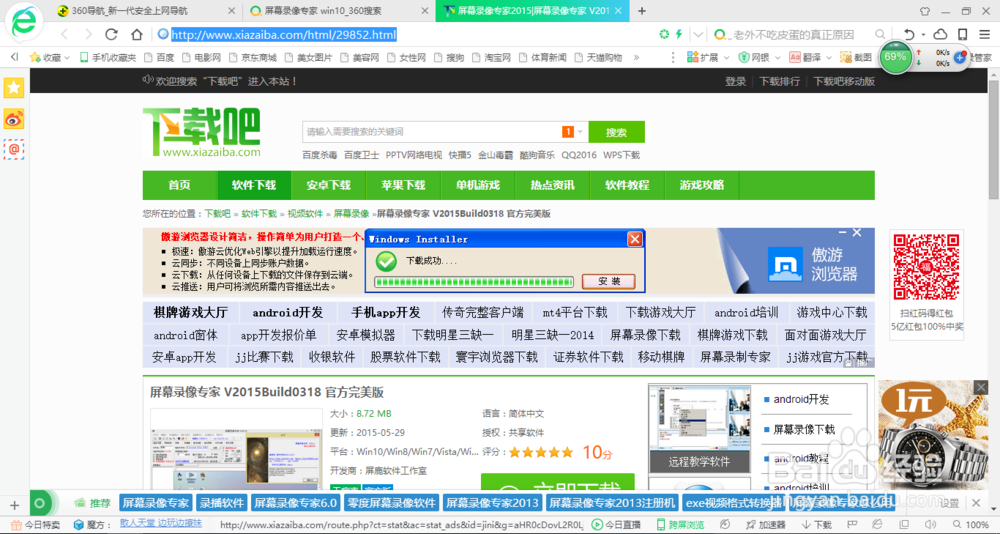Click the 京东商城 bookmark
This screenshot has width=1000, height=534.
(x=252, y=57)
